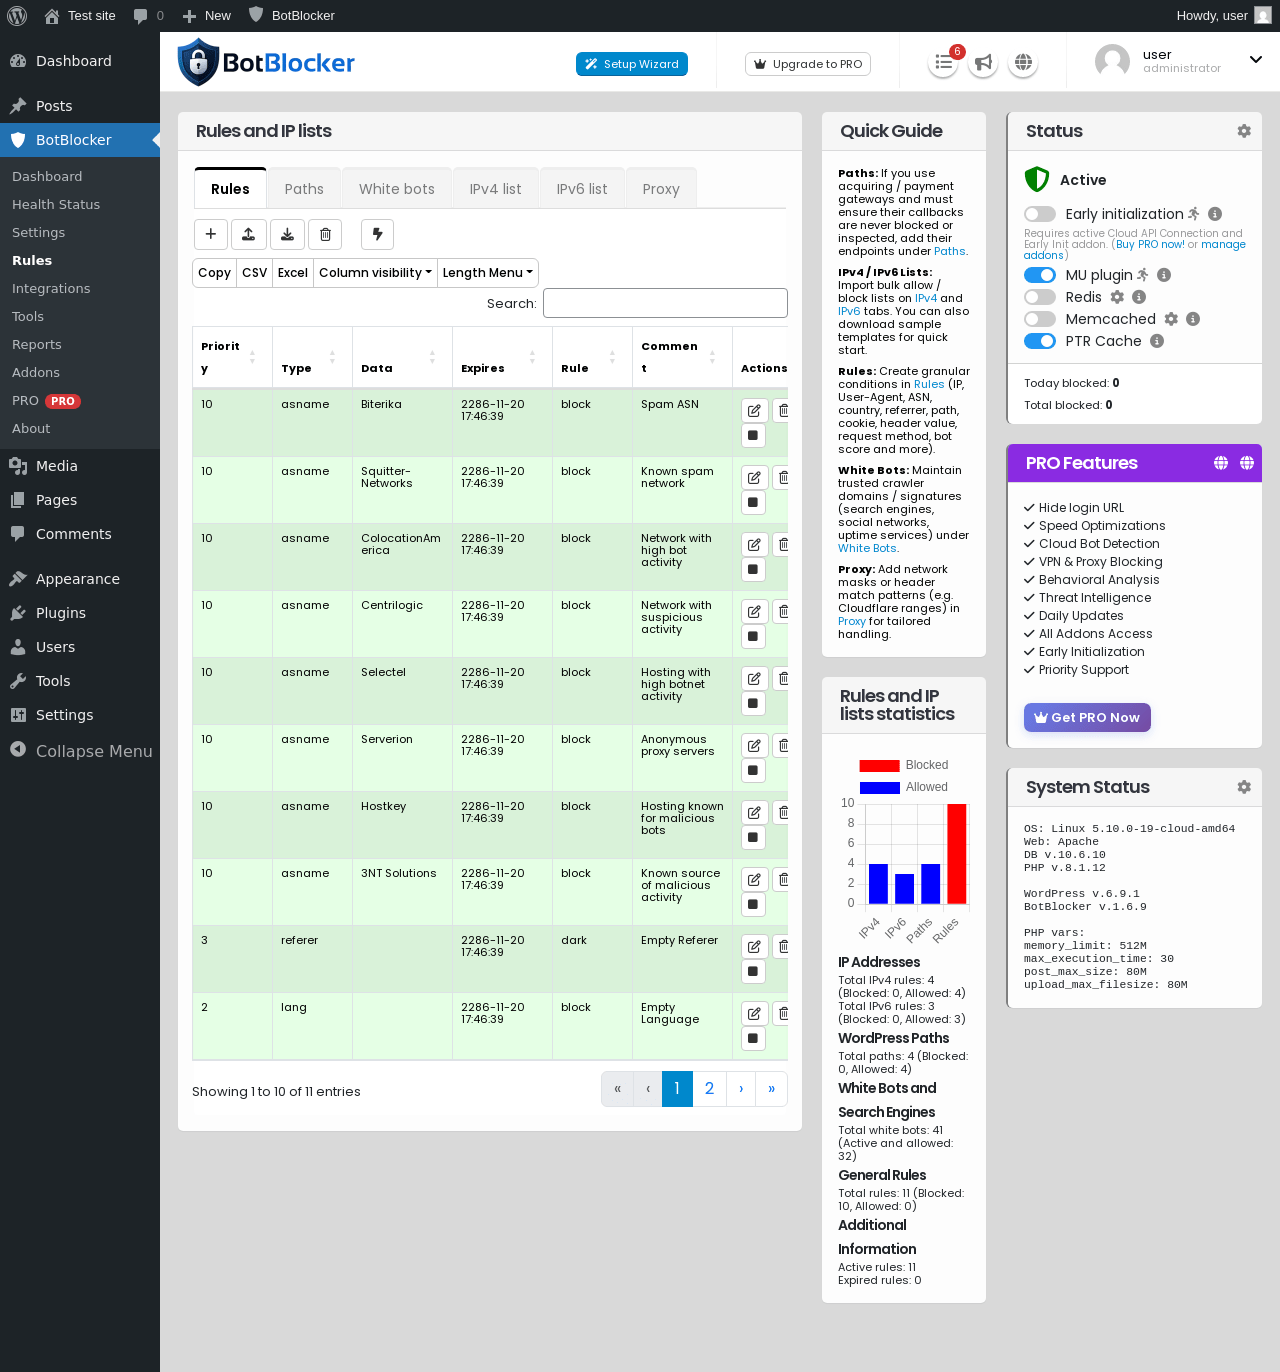The image size is (1280, 1372).
Task: Disable the MU plugin toggle
Action: click(x=1040, y=275)
